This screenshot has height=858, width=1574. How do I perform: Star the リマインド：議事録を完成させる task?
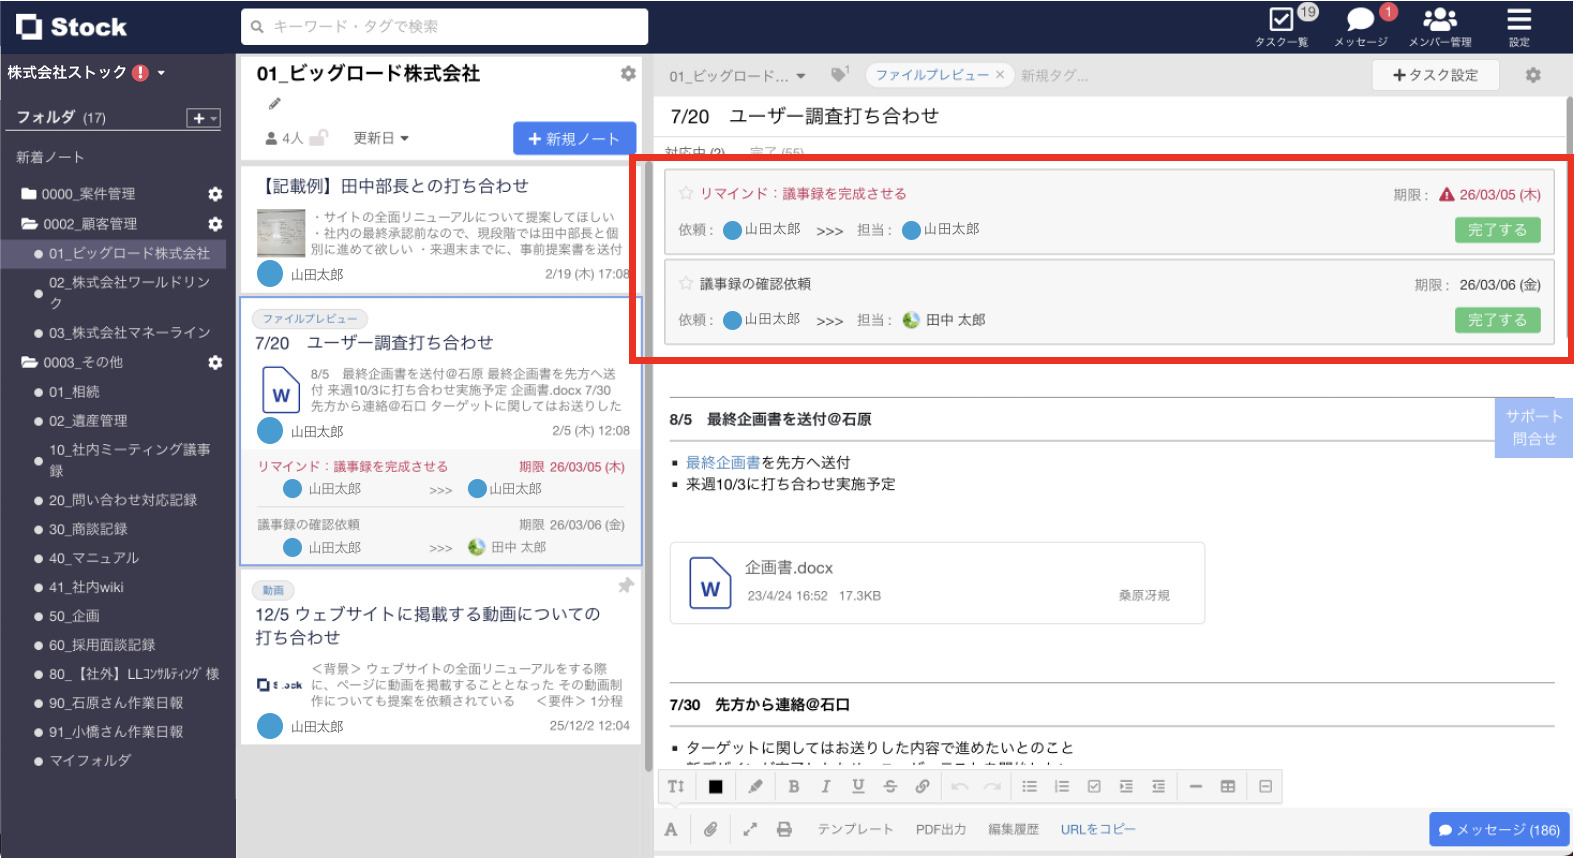686,193
